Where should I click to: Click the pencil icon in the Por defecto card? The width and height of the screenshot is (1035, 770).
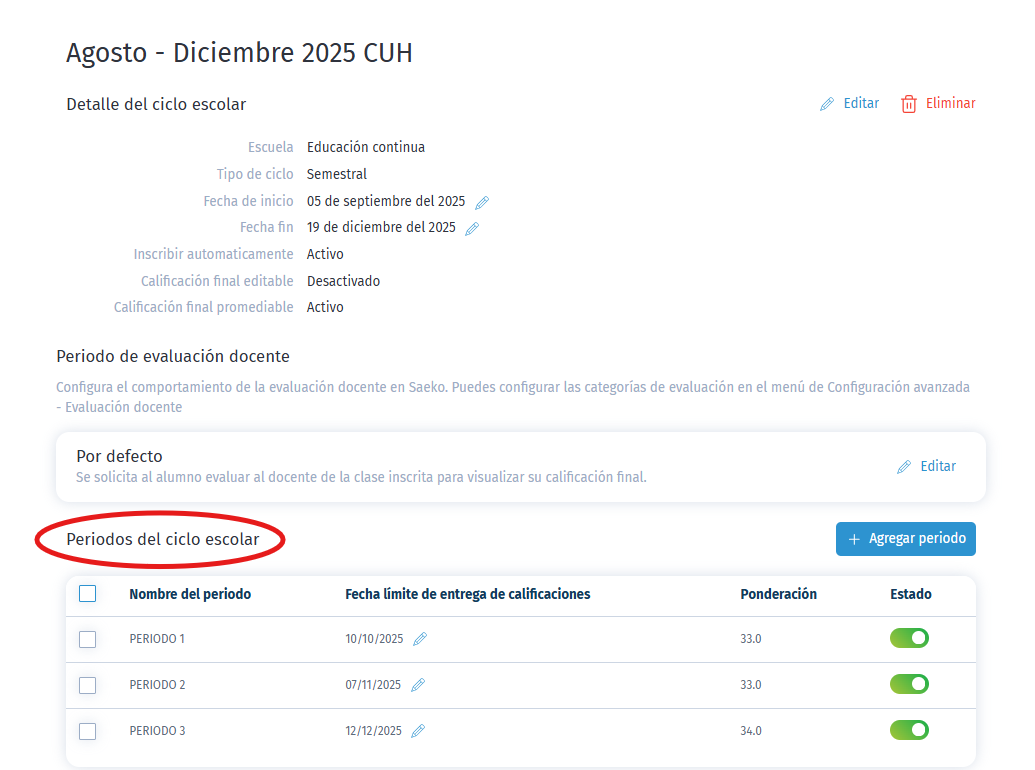tap(904, 467)
